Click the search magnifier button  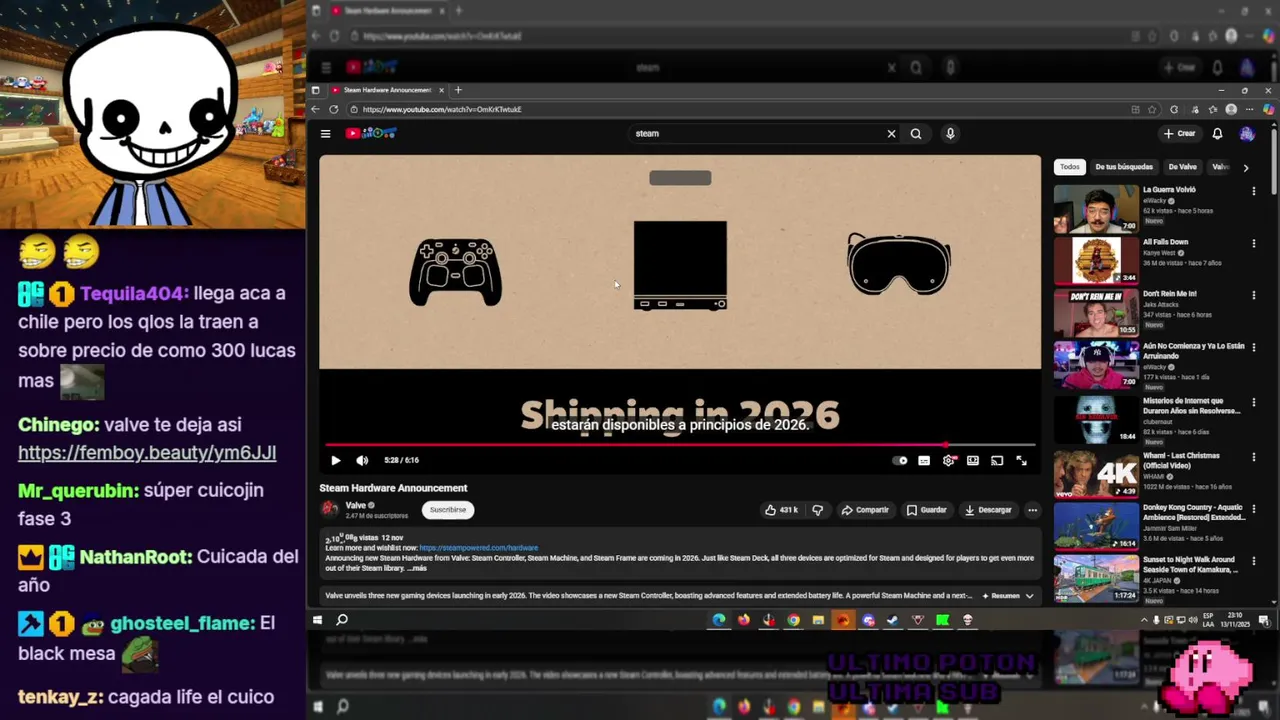click(916, 133)
